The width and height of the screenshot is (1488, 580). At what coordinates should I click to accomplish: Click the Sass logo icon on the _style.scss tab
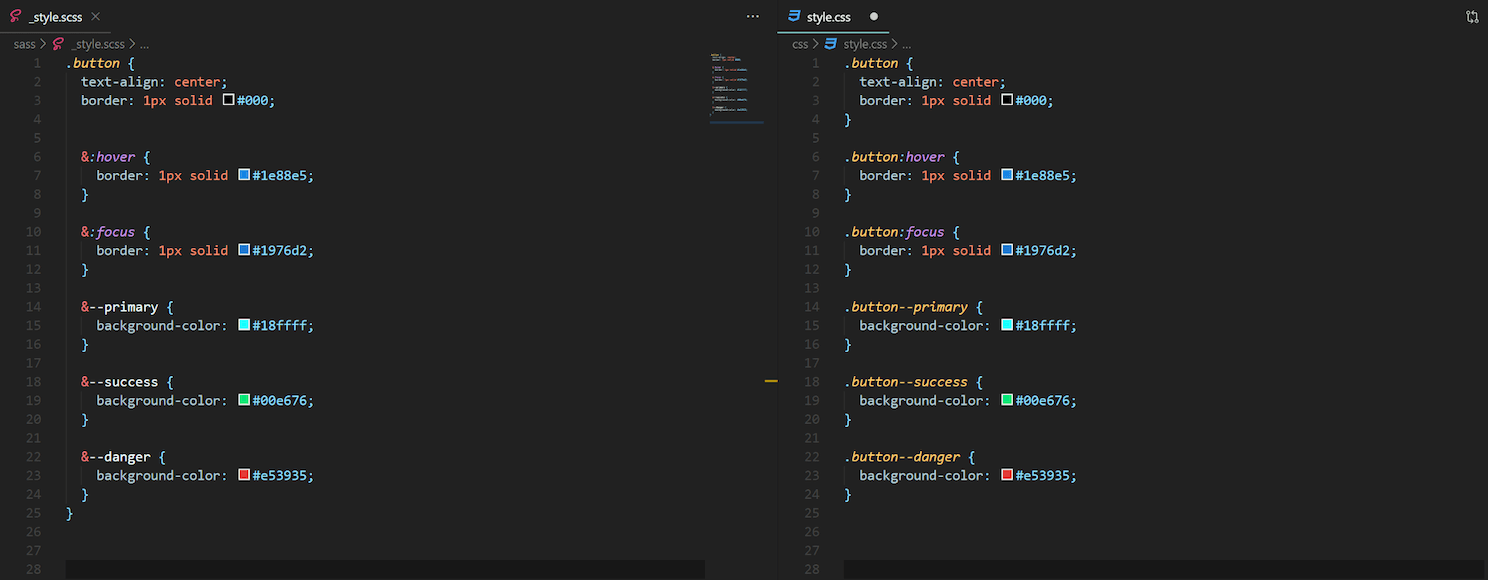[x=16, y=16]
